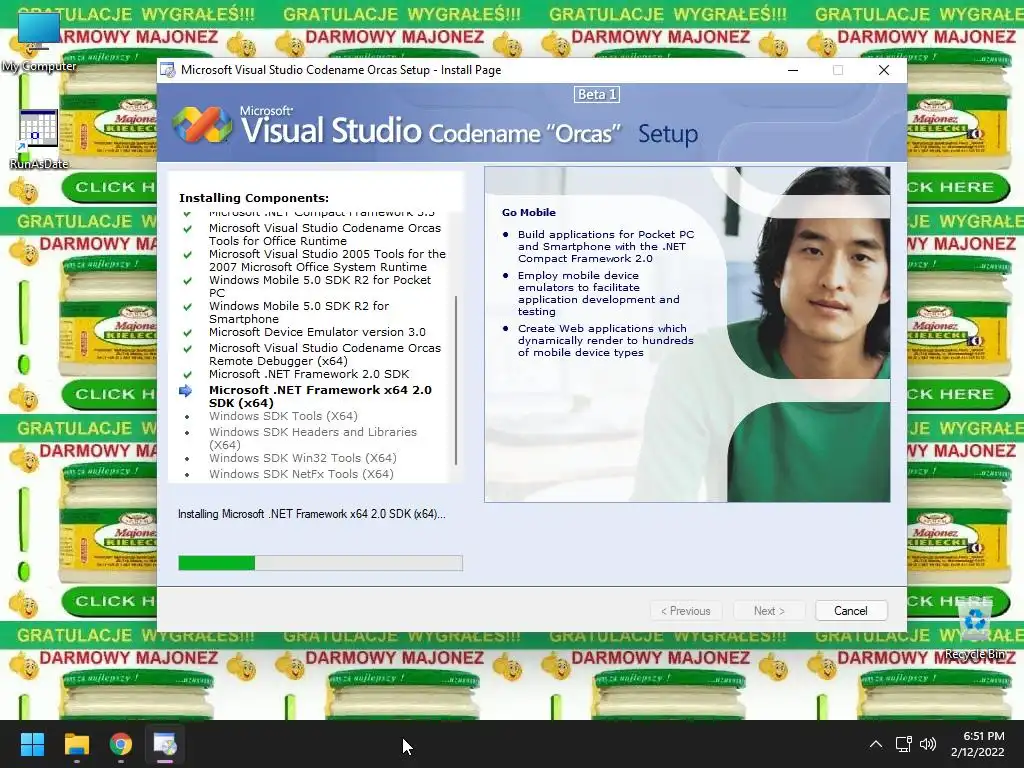Image resolution: width=1024 pixels, height=768 pixels.
Task: Select Windows SDK NetFx Tools (X64) entry
Action: (301, 474)
